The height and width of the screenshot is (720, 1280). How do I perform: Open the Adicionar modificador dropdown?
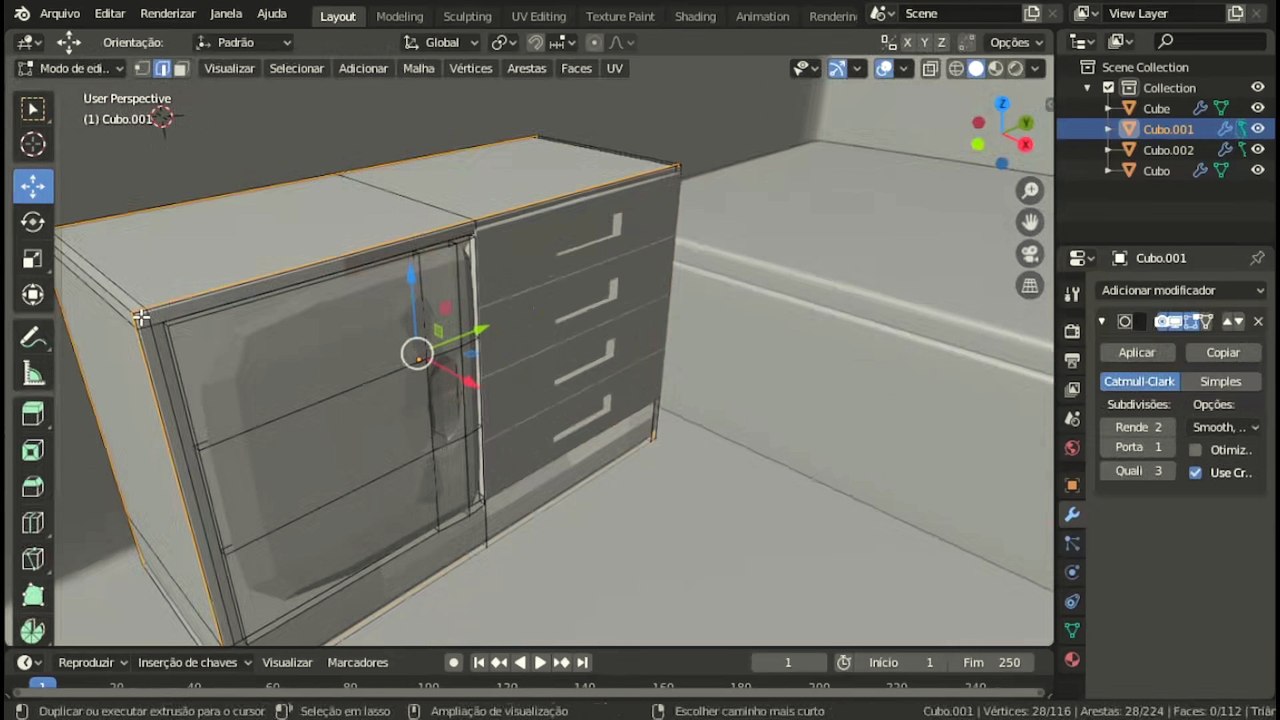pos(1182,290)
